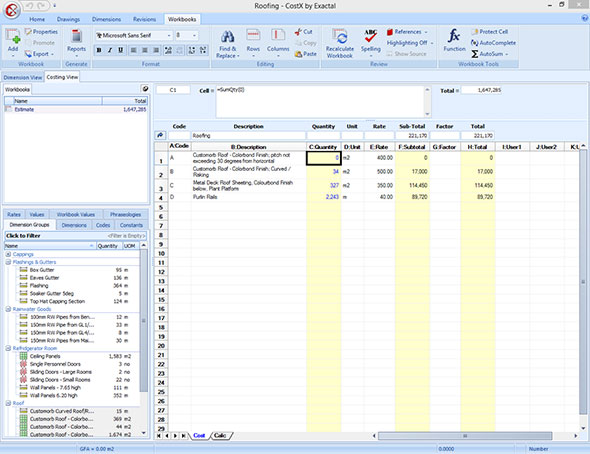Collapse the Rainwater Goods group
This screenshot has width=590, height=454.
coord(8,309)
